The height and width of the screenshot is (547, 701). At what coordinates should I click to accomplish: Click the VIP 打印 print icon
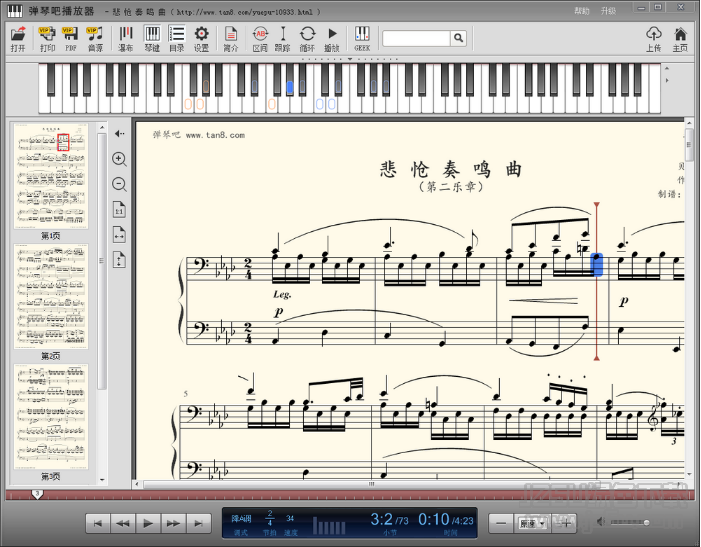point(47,38)
